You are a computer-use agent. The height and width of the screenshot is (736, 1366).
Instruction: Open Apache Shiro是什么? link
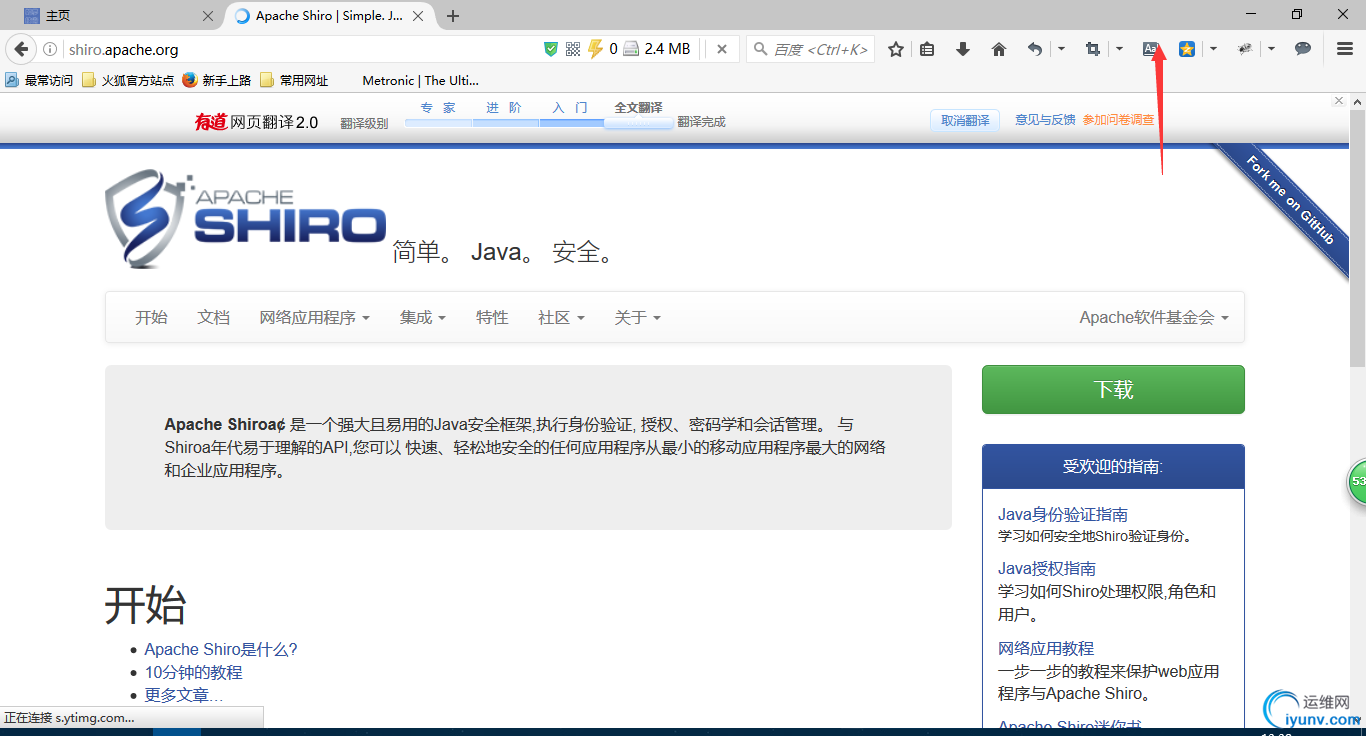pos(221,649)
